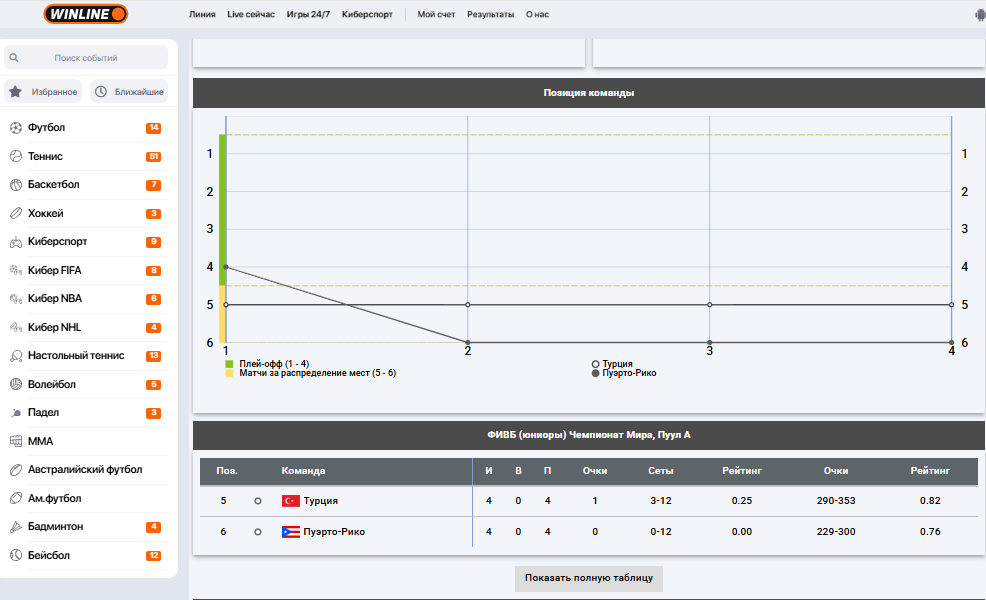Click the tennis ball sidebar icon
The height and width of the screenshot is (600, 986).
[x=16, y=156]
